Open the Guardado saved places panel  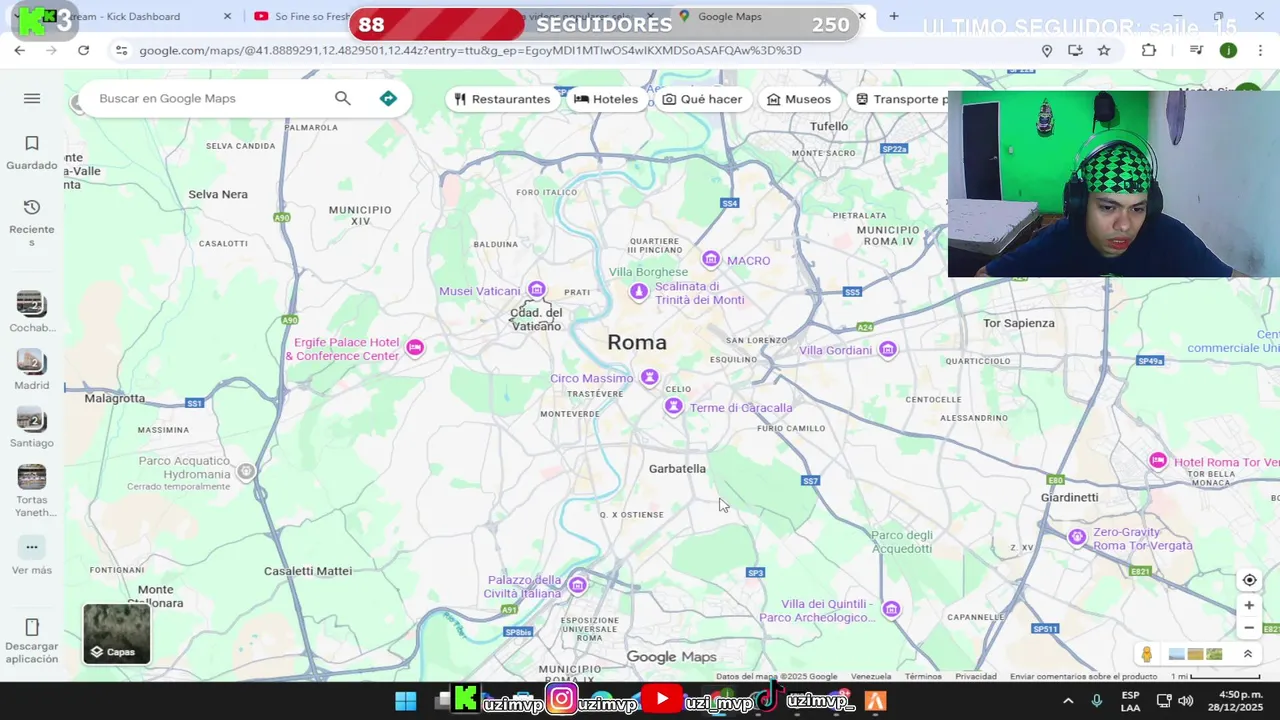tap(32, 153)
